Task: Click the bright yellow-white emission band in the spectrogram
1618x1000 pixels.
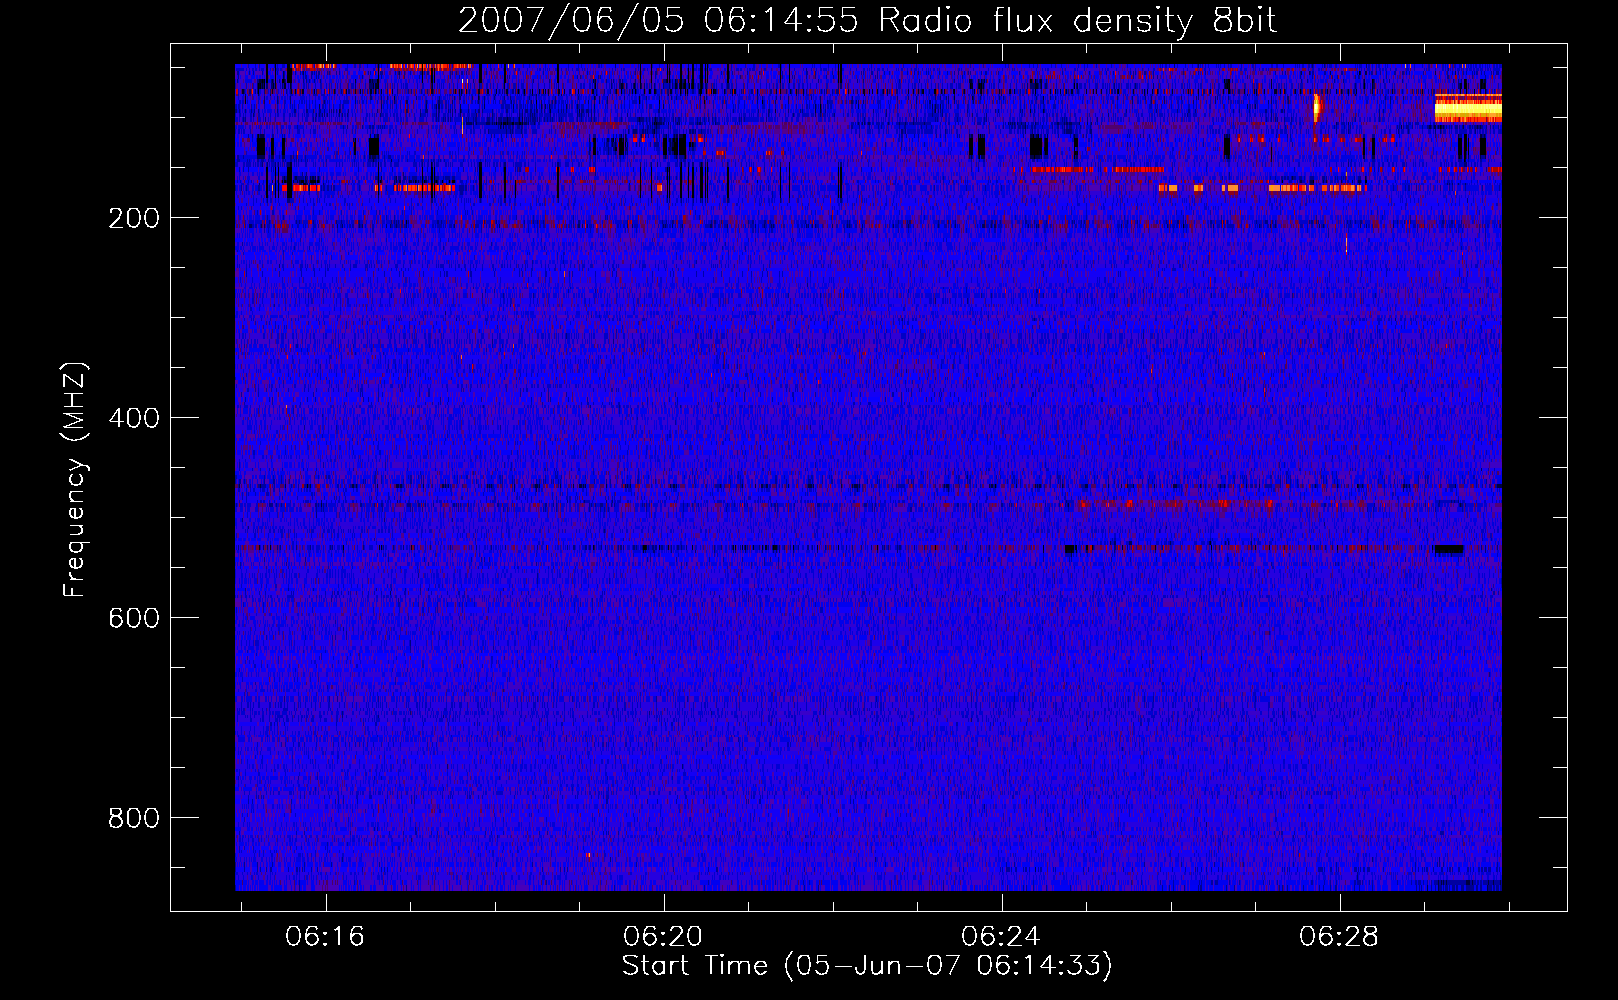Action: 1468,108
